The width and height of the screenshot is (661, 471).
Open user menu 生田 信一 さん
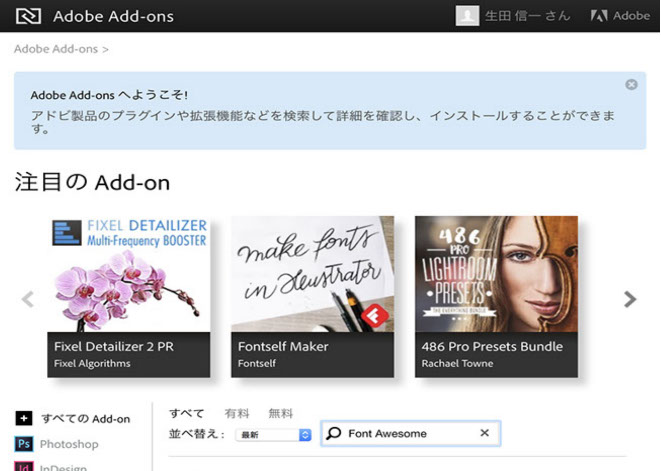point(528,16)
